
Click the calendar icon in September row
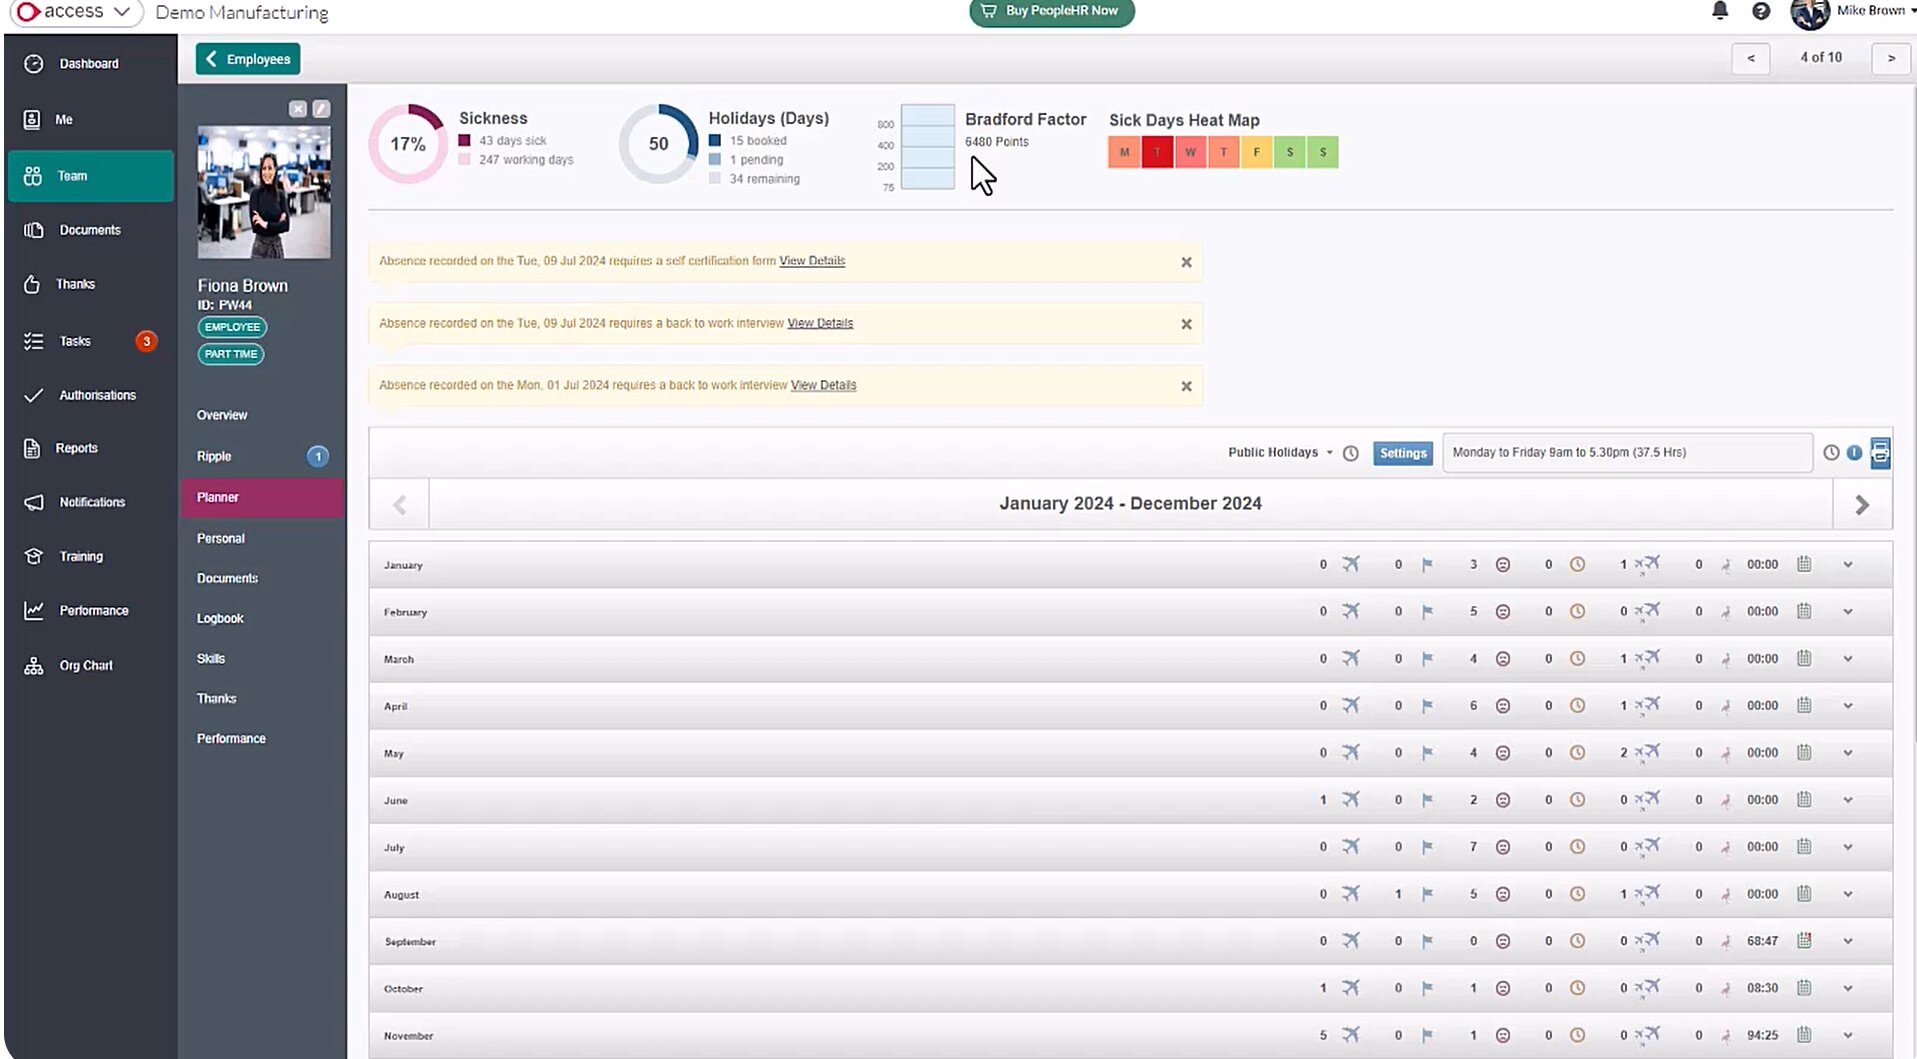point(1804,941)
